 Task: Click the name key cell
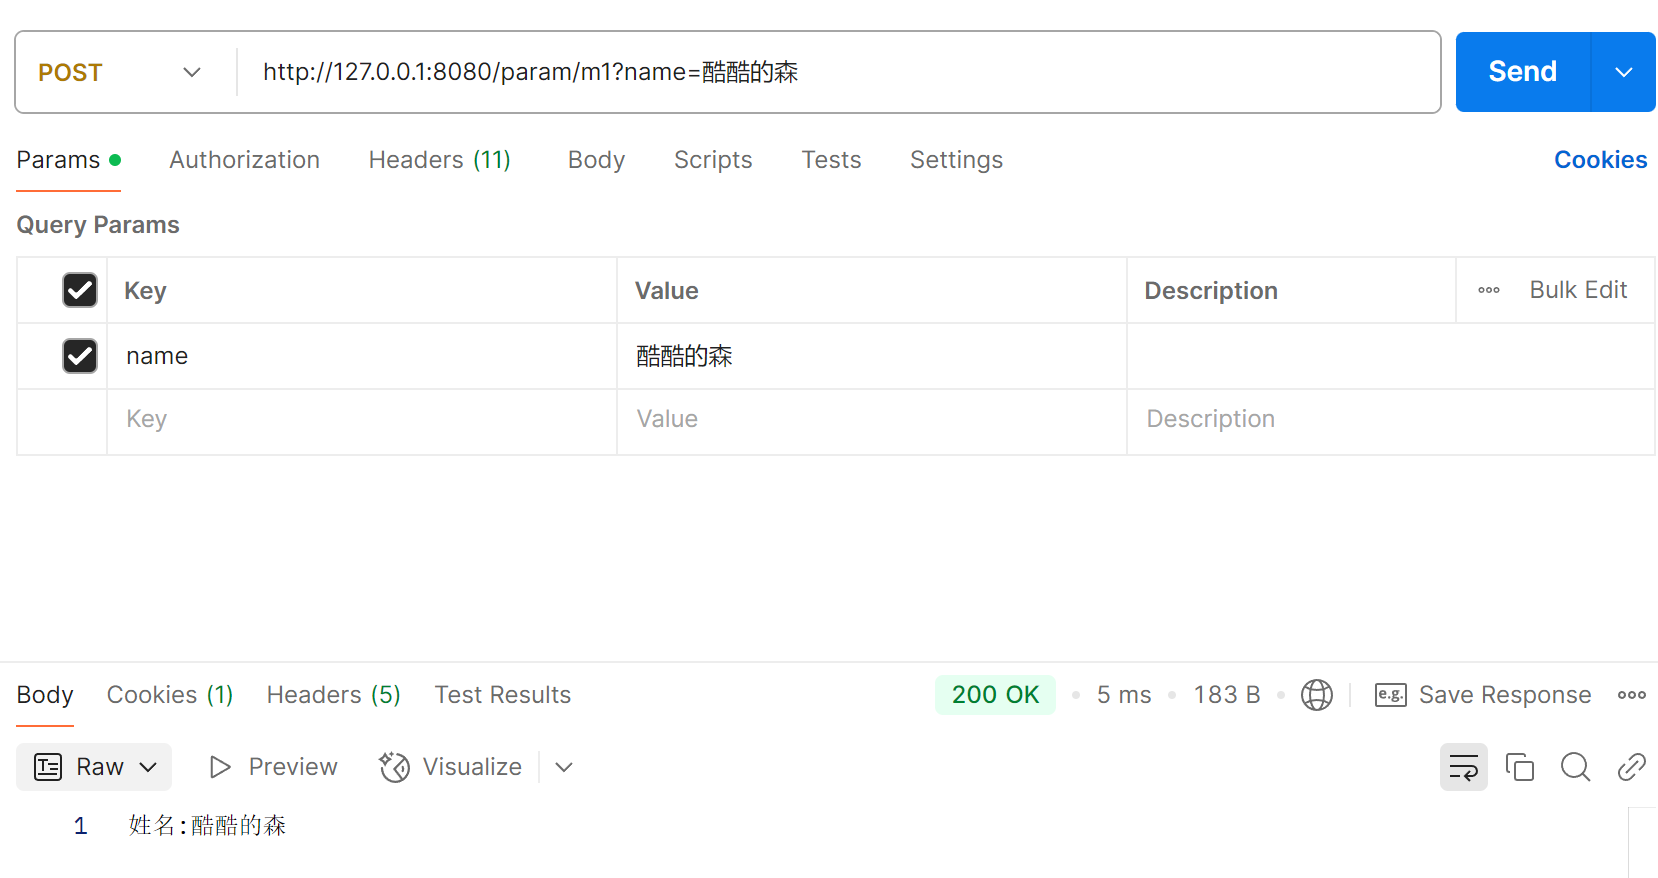[x=362, y=356]
